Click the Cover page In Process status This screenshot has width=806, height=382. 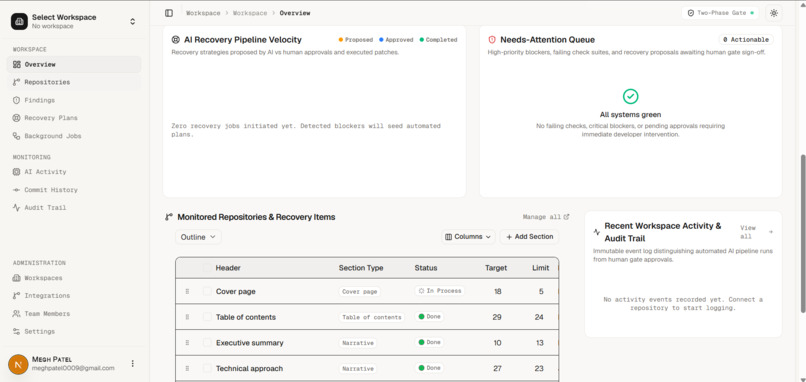[439, 291]
